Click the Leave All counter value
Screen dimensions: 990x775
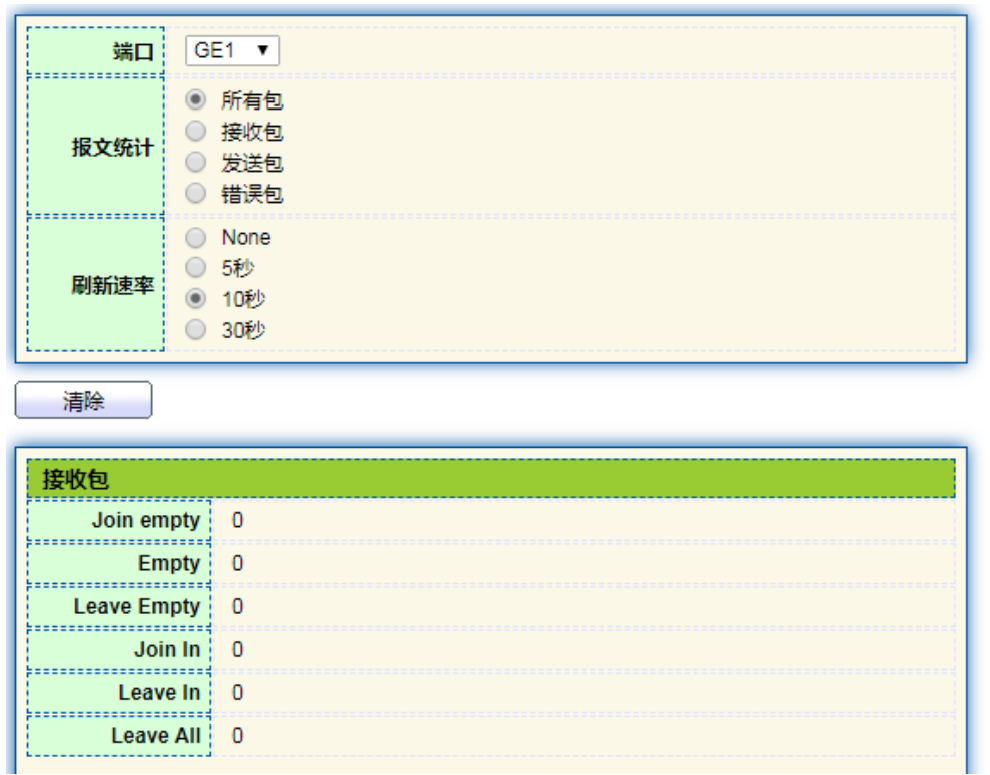click(x=237, y=736)
